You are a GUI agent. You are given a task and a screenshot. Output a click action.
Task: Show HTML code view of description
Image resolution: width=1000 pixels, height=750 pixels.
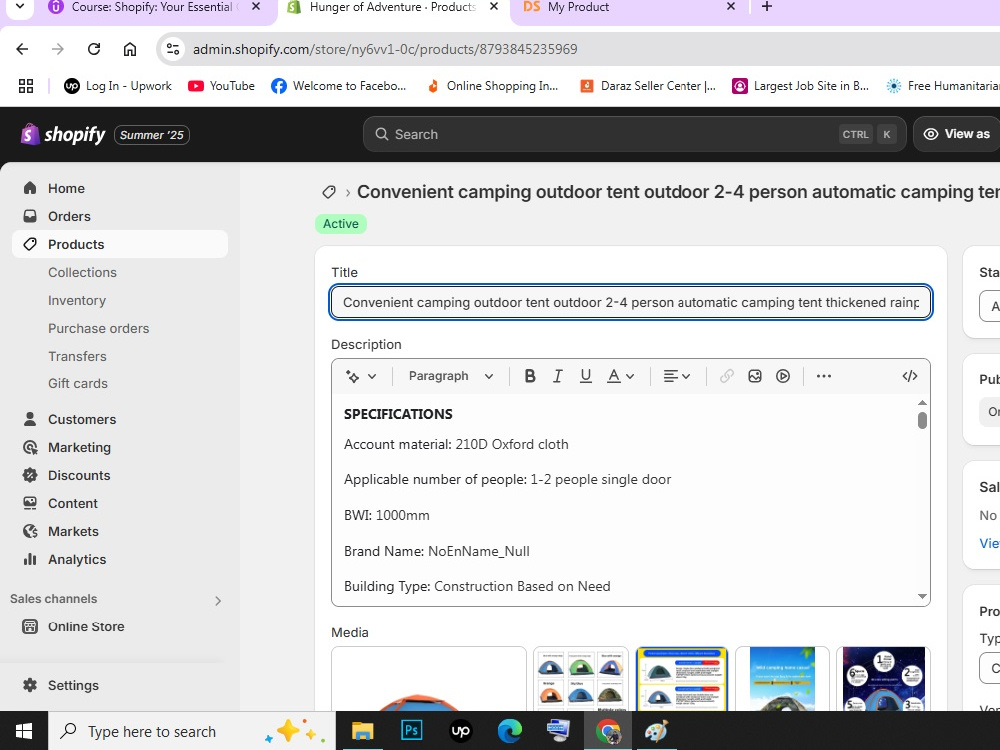coord(909,376)
